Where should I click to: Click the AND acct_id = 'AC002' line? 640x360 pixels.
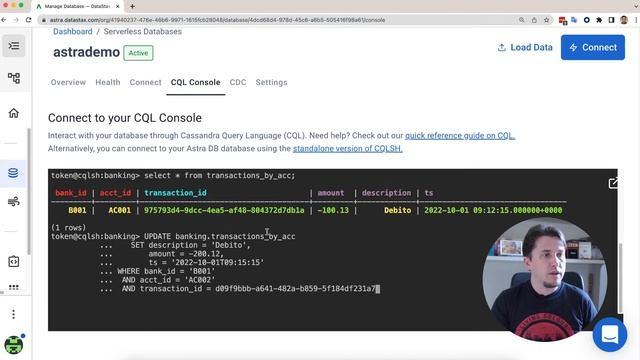pos(168,280)
